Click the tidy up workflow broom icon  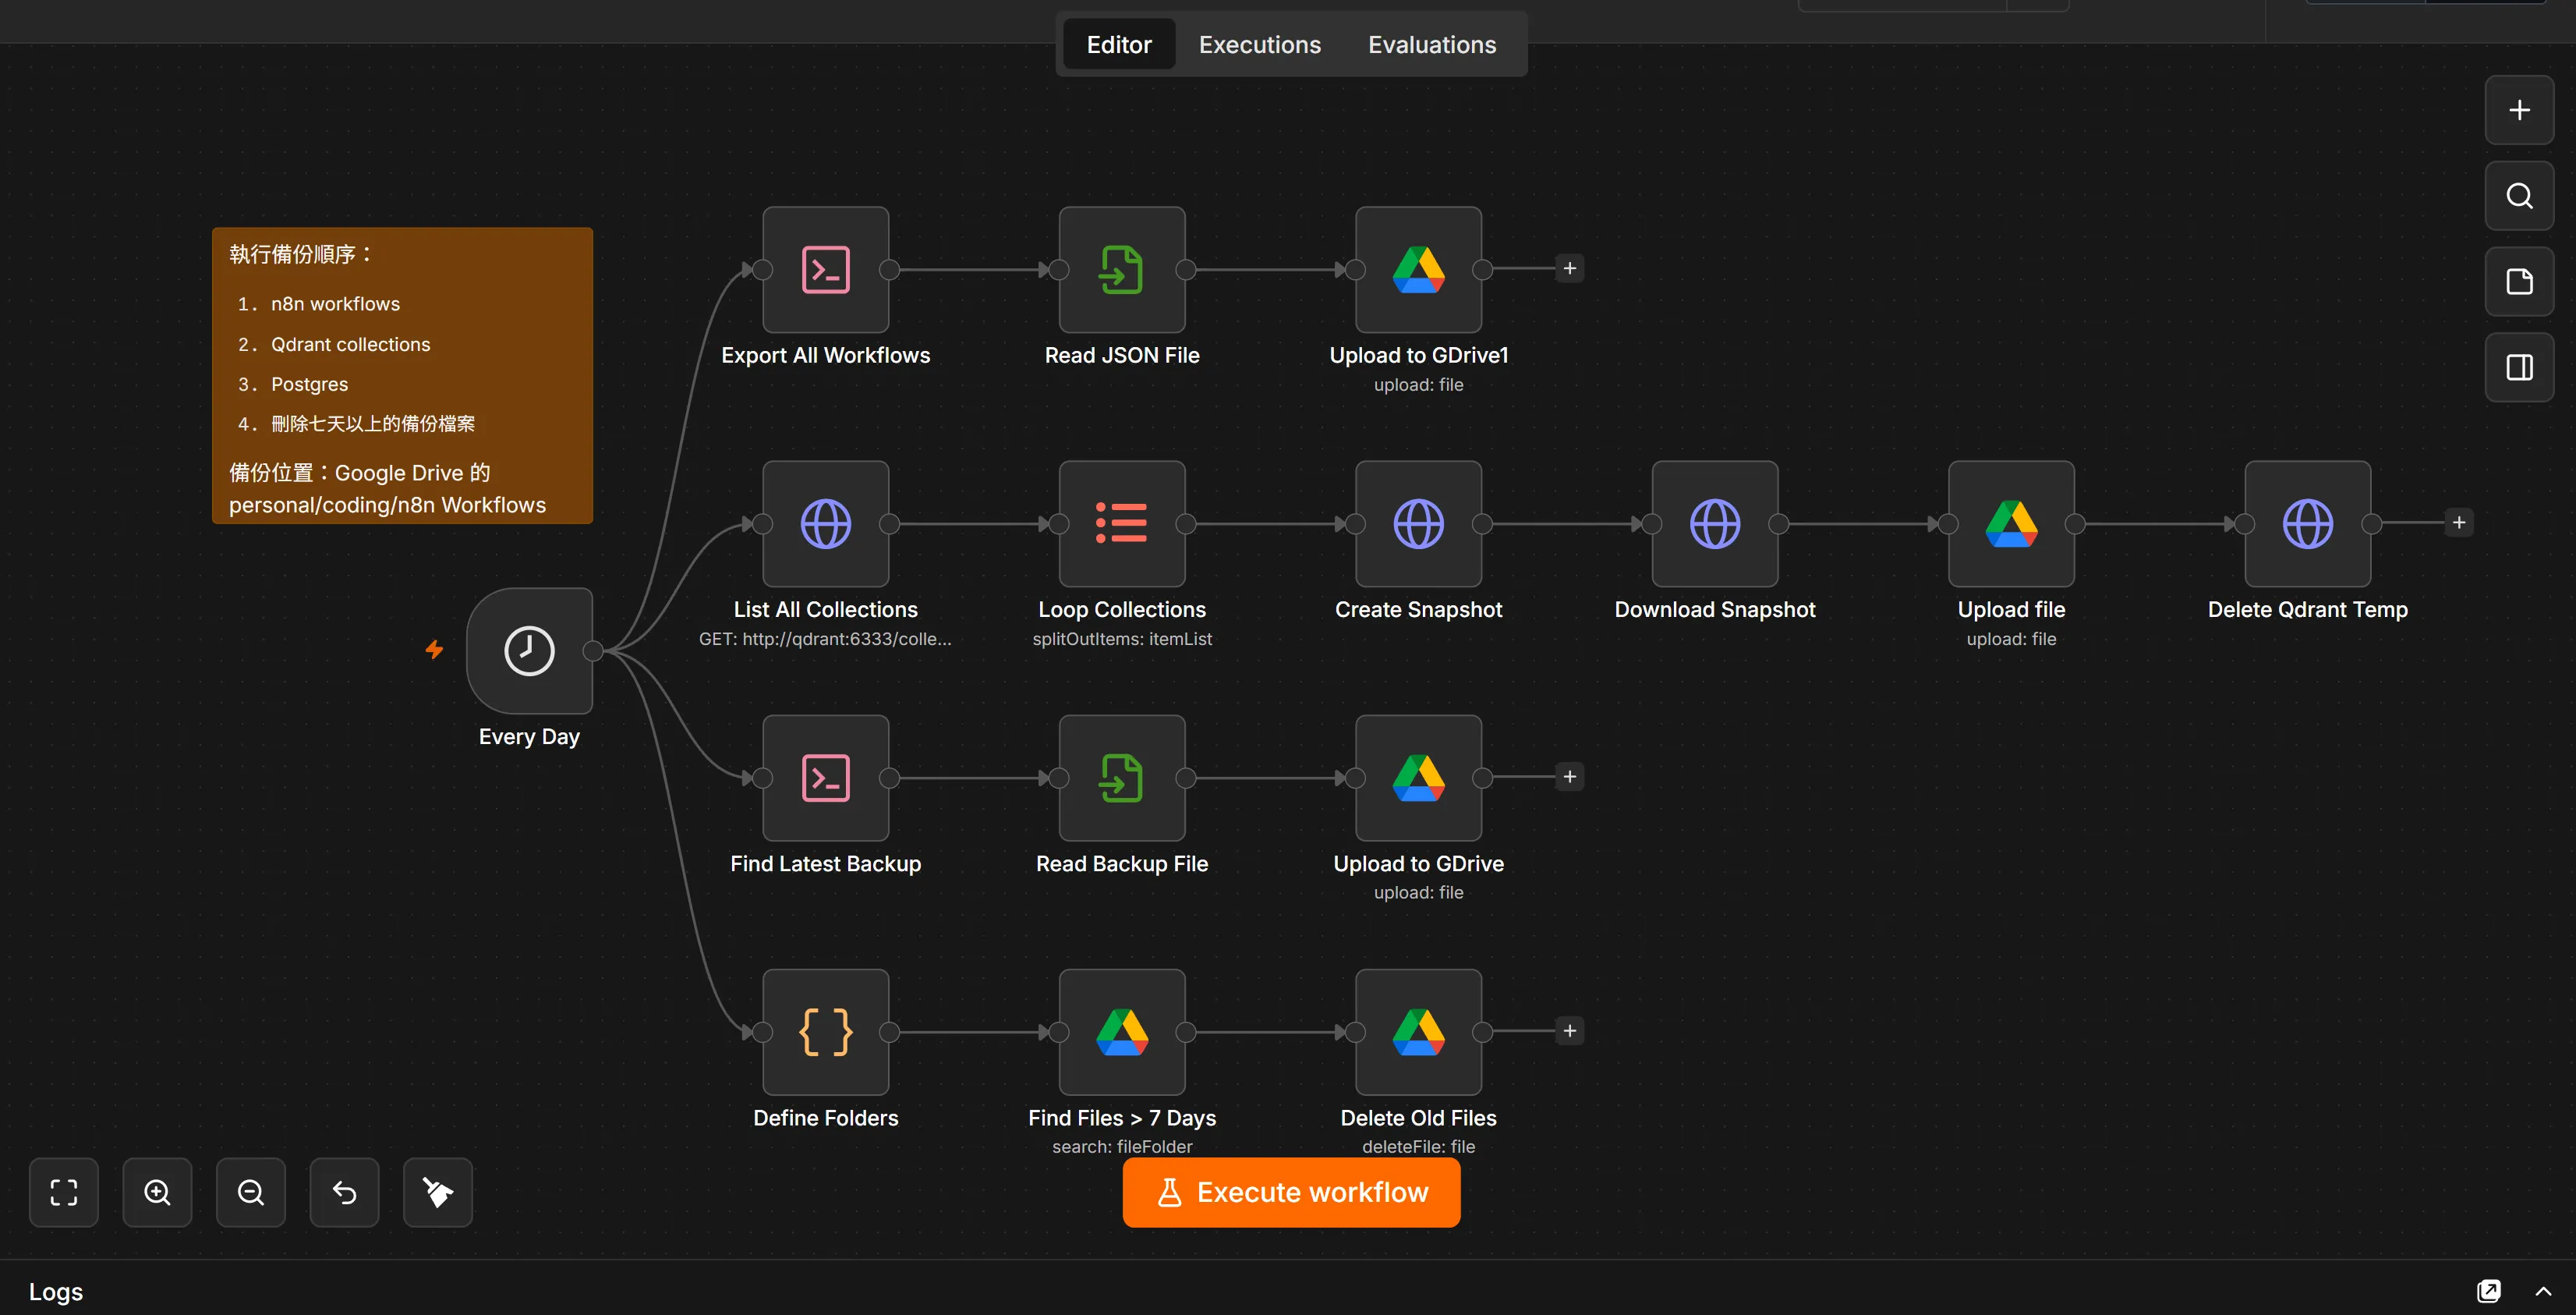438,1192
